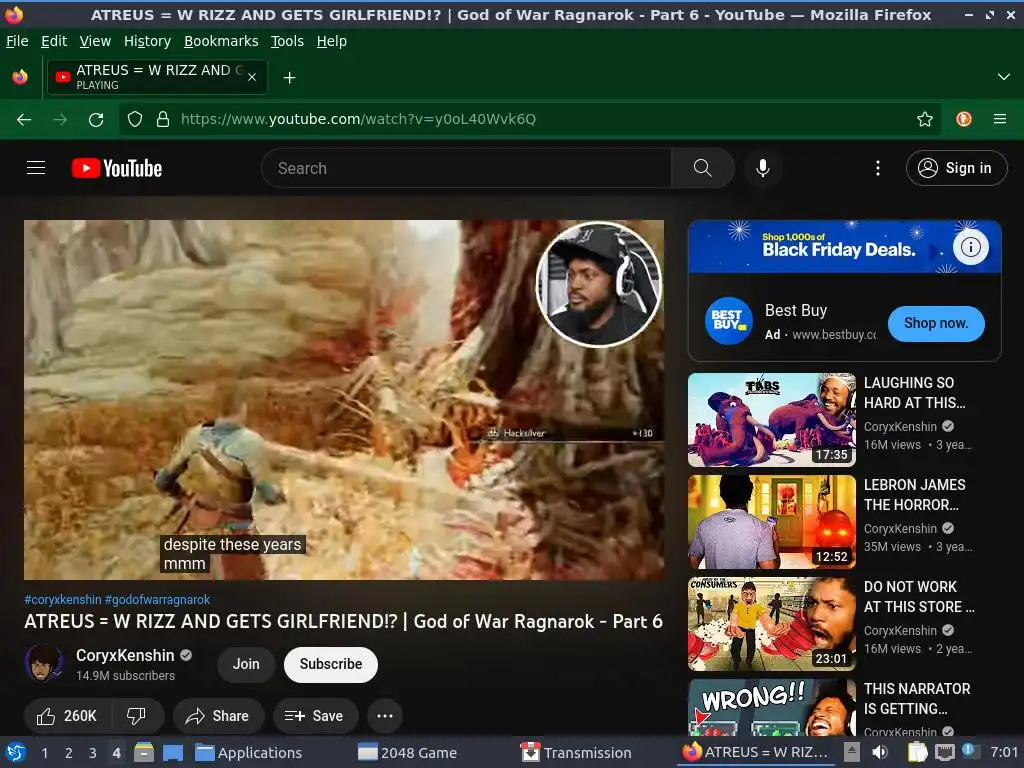Open the Bookmarks menu
1024x768 pixels.
click(221, 41)
